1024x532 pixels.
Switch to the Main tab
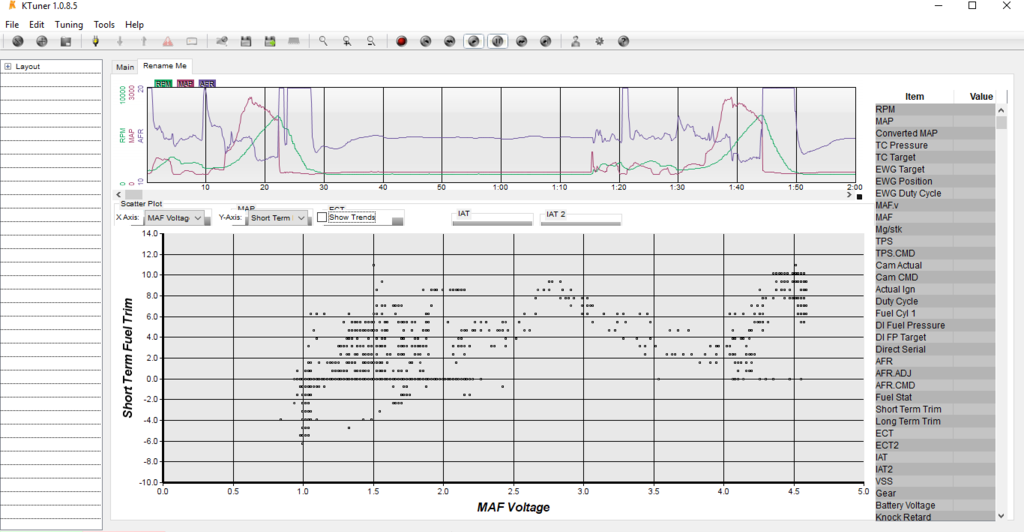125,67
